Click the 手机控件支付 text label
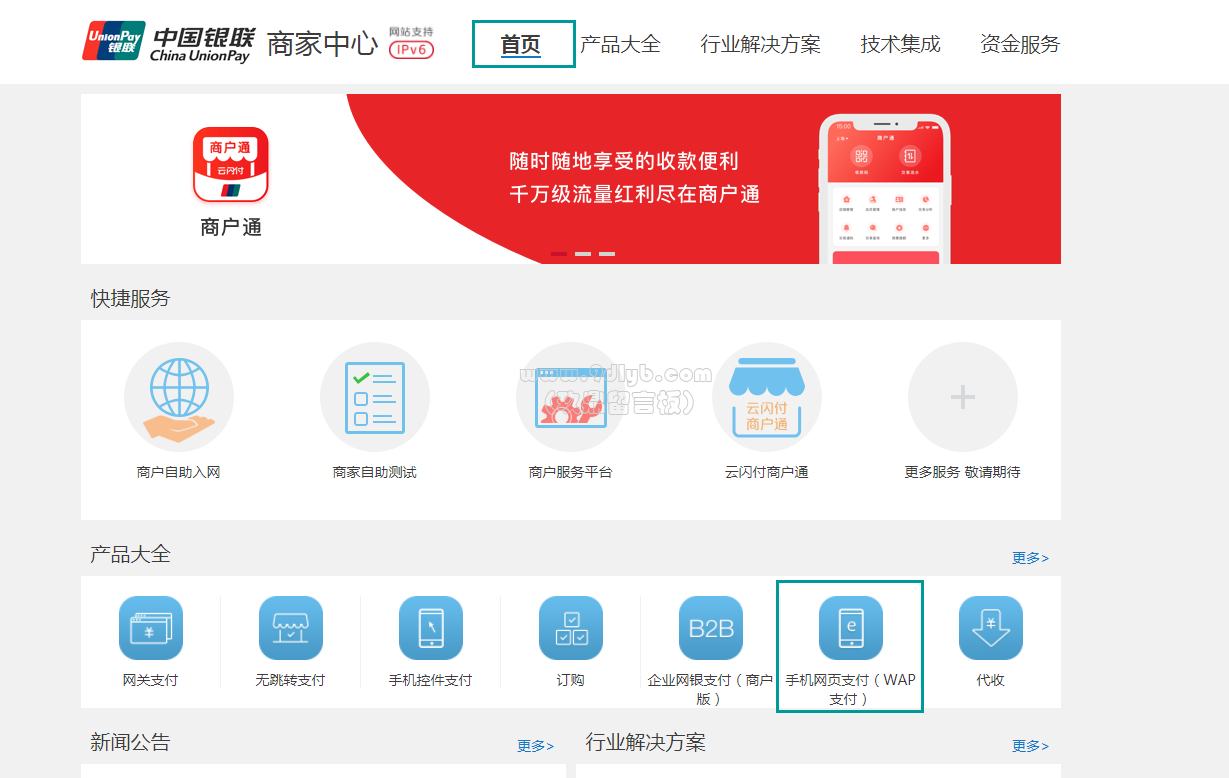The height and width of the screenshot is (778, 1229). pos(431,680)
